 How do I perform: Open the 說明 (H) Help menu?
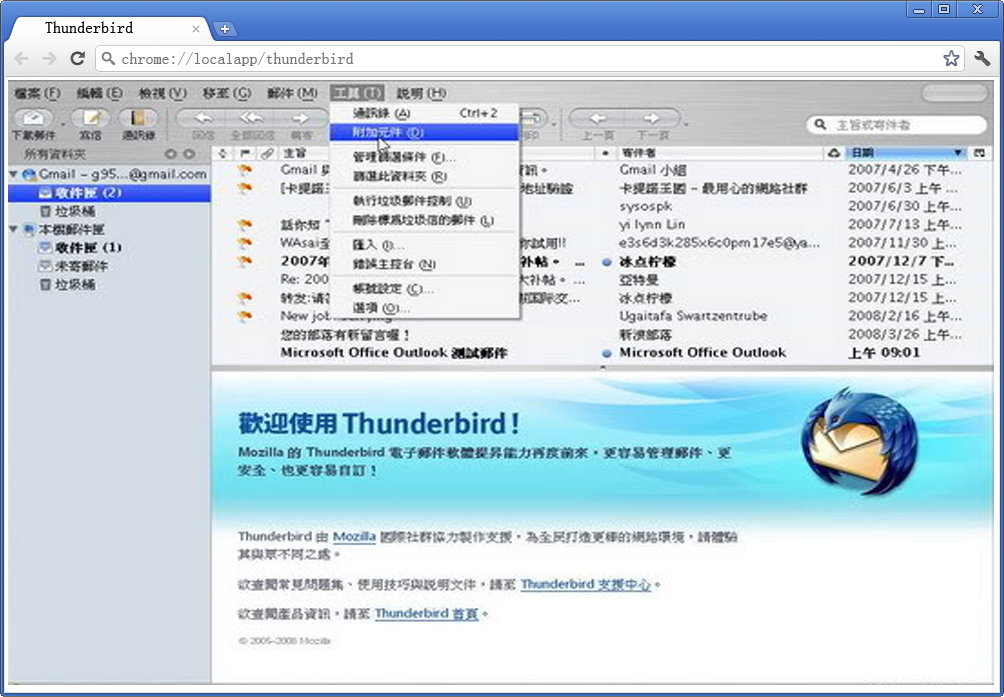point(421,93)
